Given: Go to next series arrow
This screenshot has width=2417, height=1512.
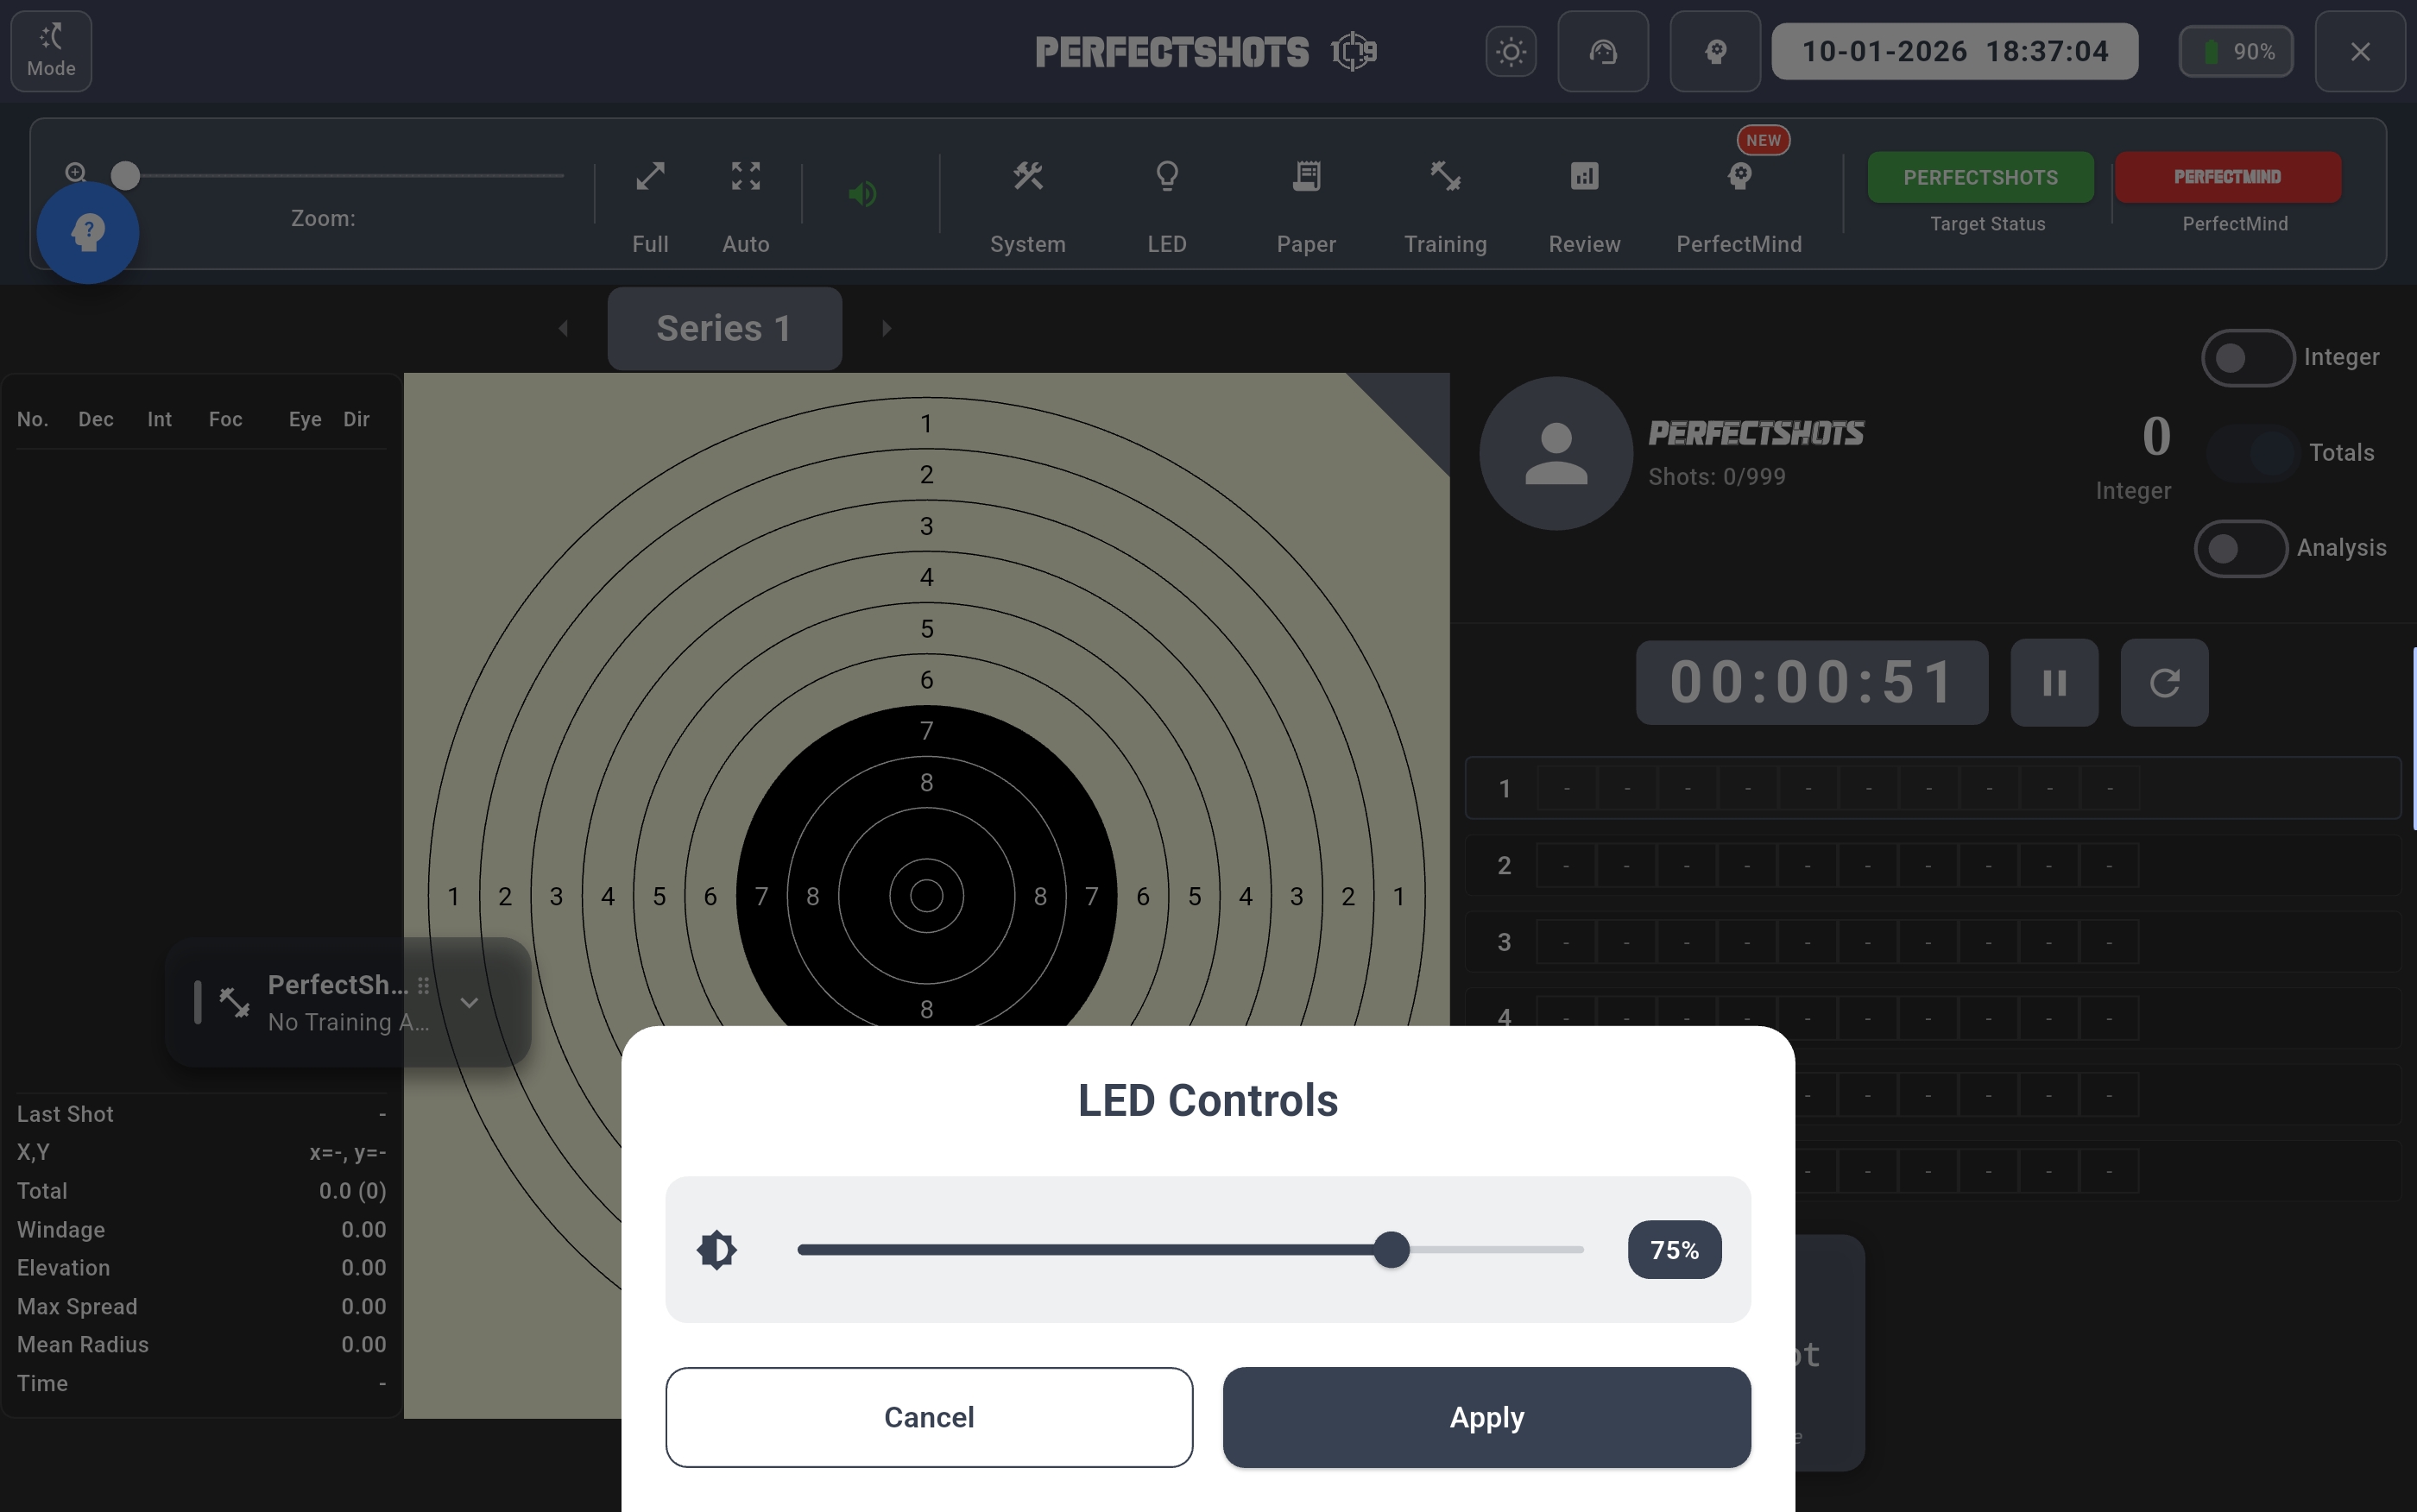Looking at the screenshot, I should pos(886,329).
